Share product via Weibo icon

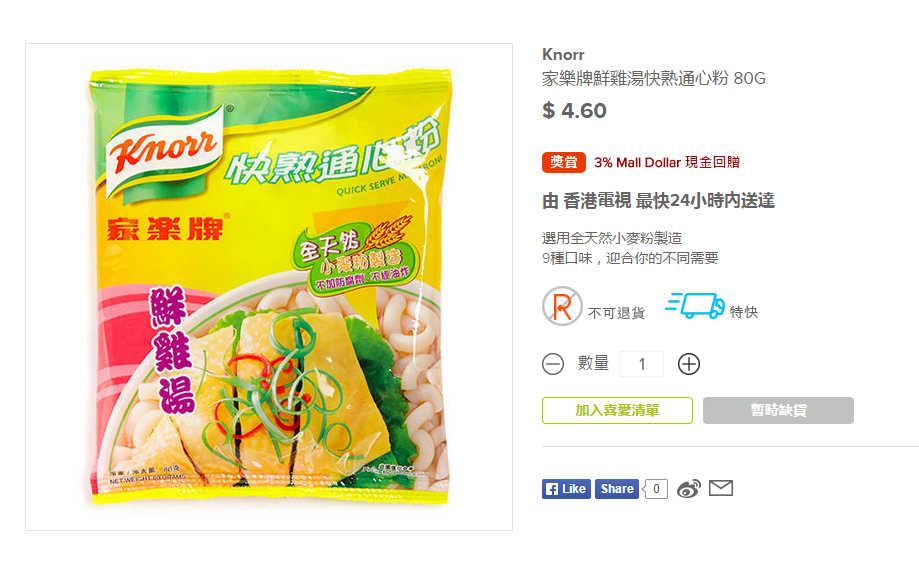(689, 489)
